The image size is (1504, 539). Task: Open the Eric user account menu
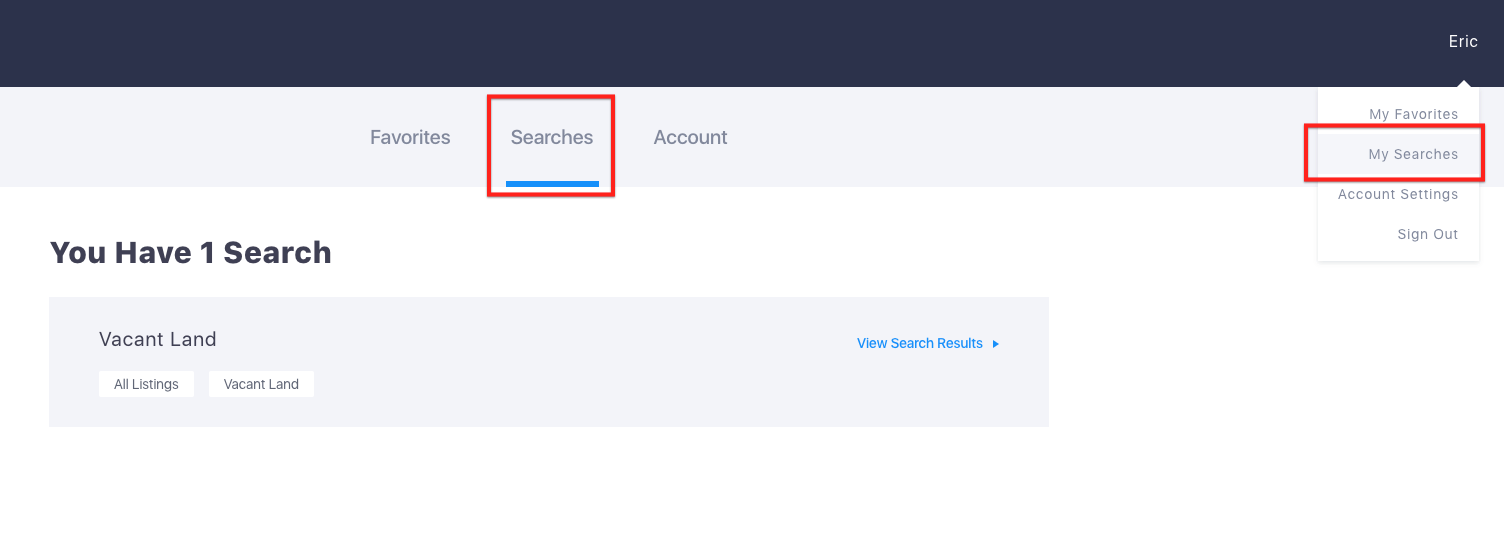tap(1463, 41)
